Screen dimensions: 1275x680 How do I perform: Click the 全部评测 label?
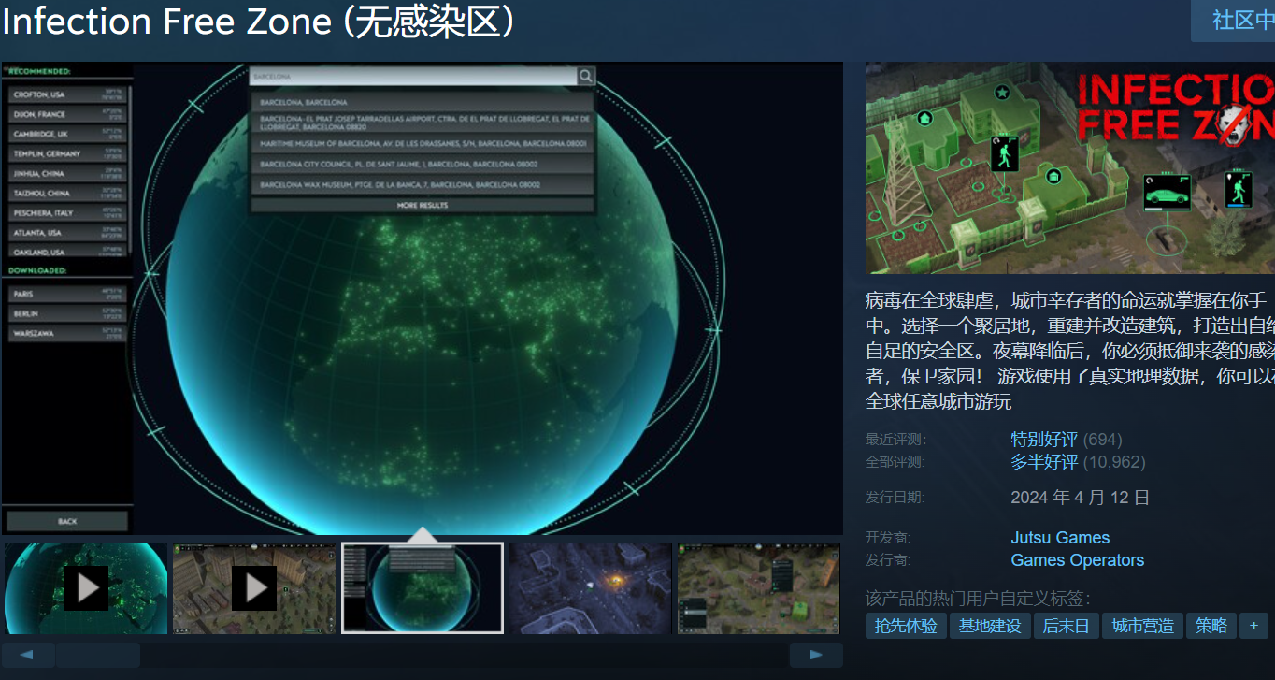point(896,462)
